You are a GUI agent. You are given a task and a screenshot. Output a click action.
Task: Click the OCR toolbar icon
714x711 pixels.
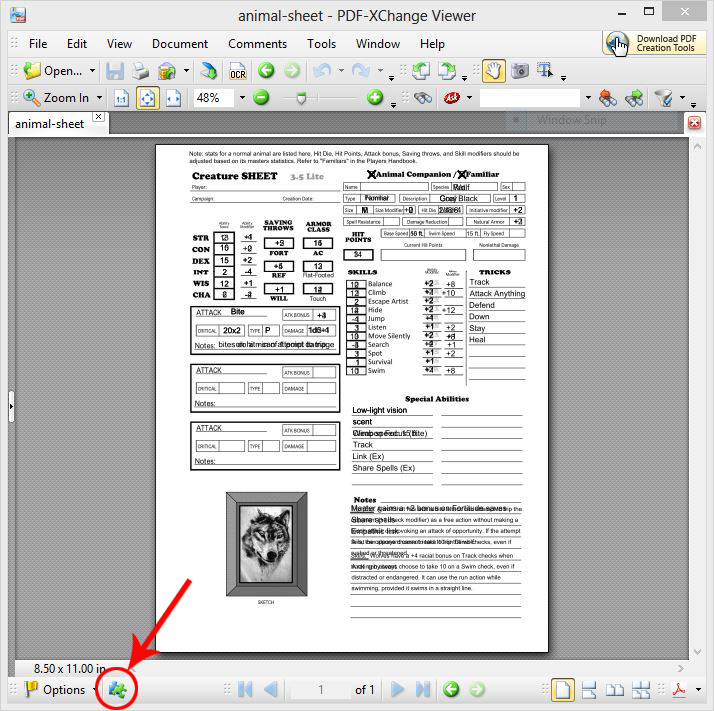click(238, 71)
